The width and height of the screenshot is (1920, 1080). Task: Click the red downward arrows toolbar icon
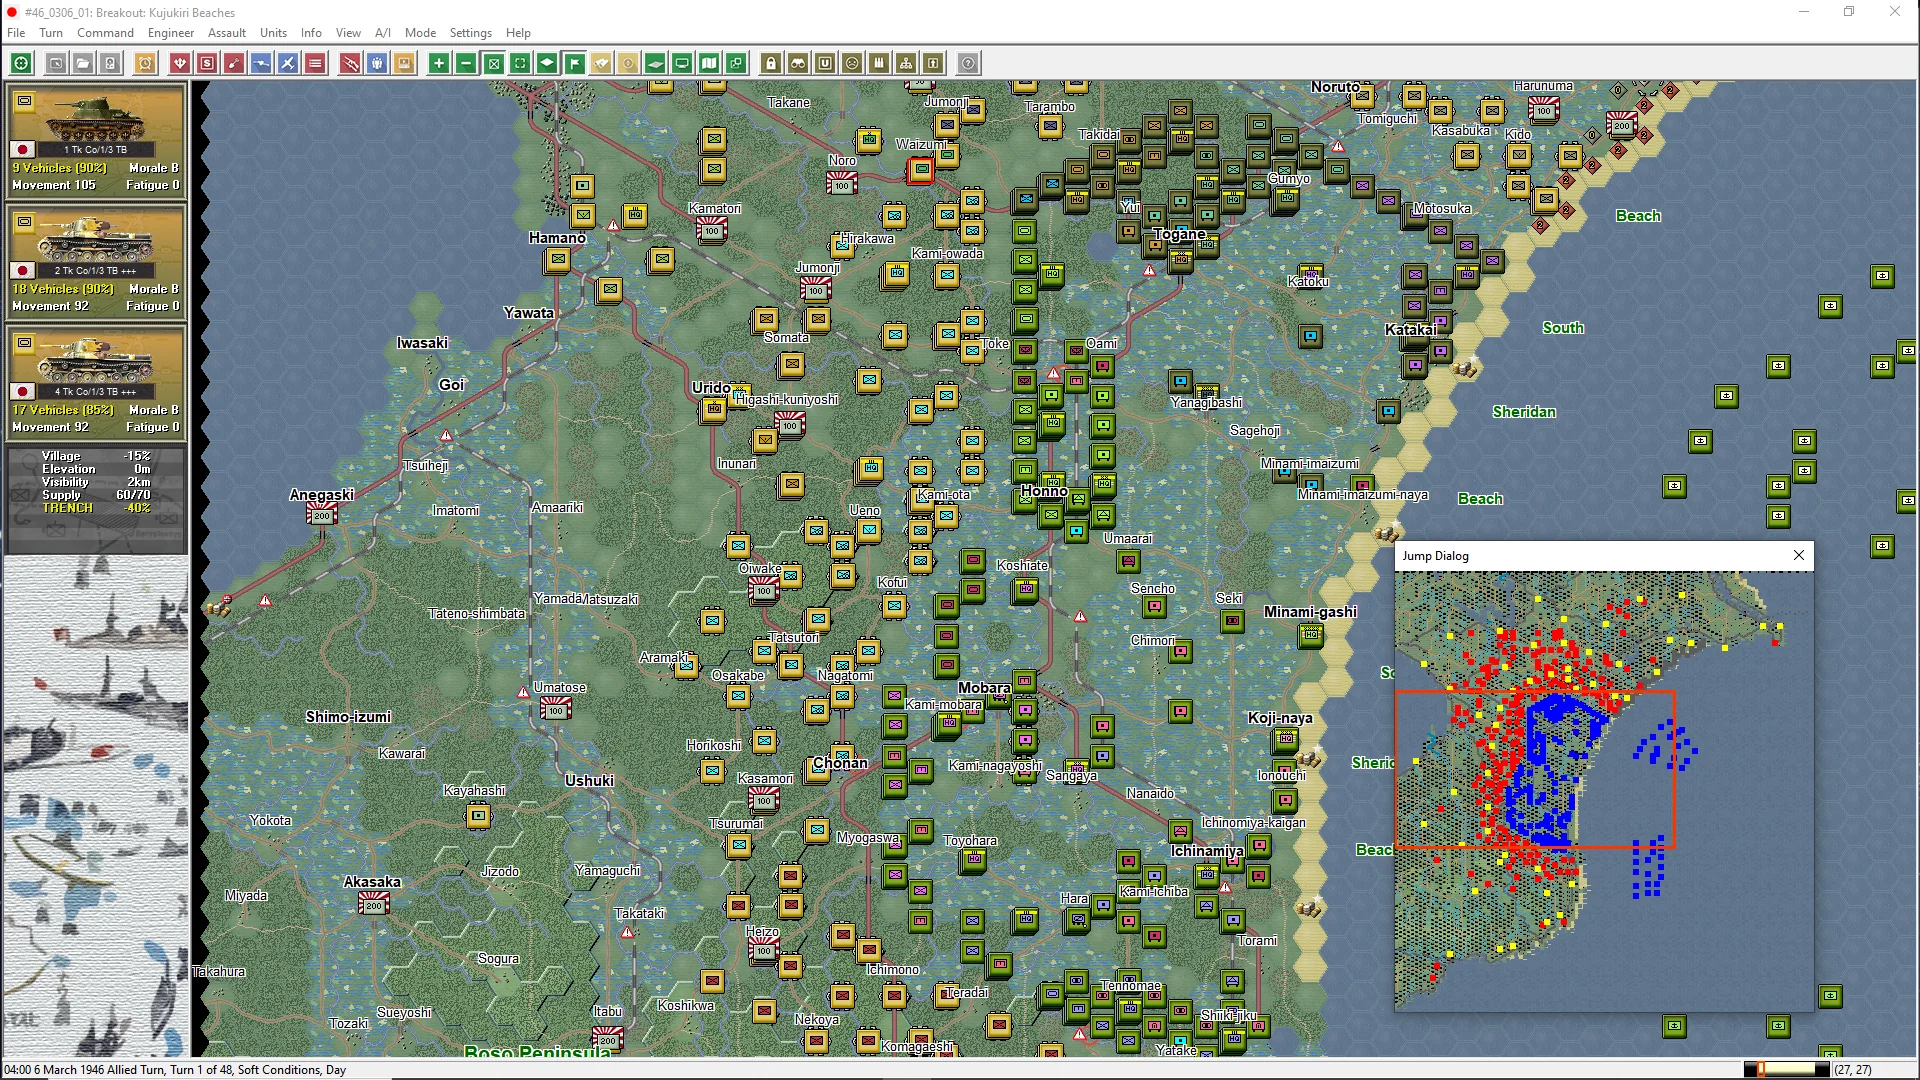click(x=180, y=64)
